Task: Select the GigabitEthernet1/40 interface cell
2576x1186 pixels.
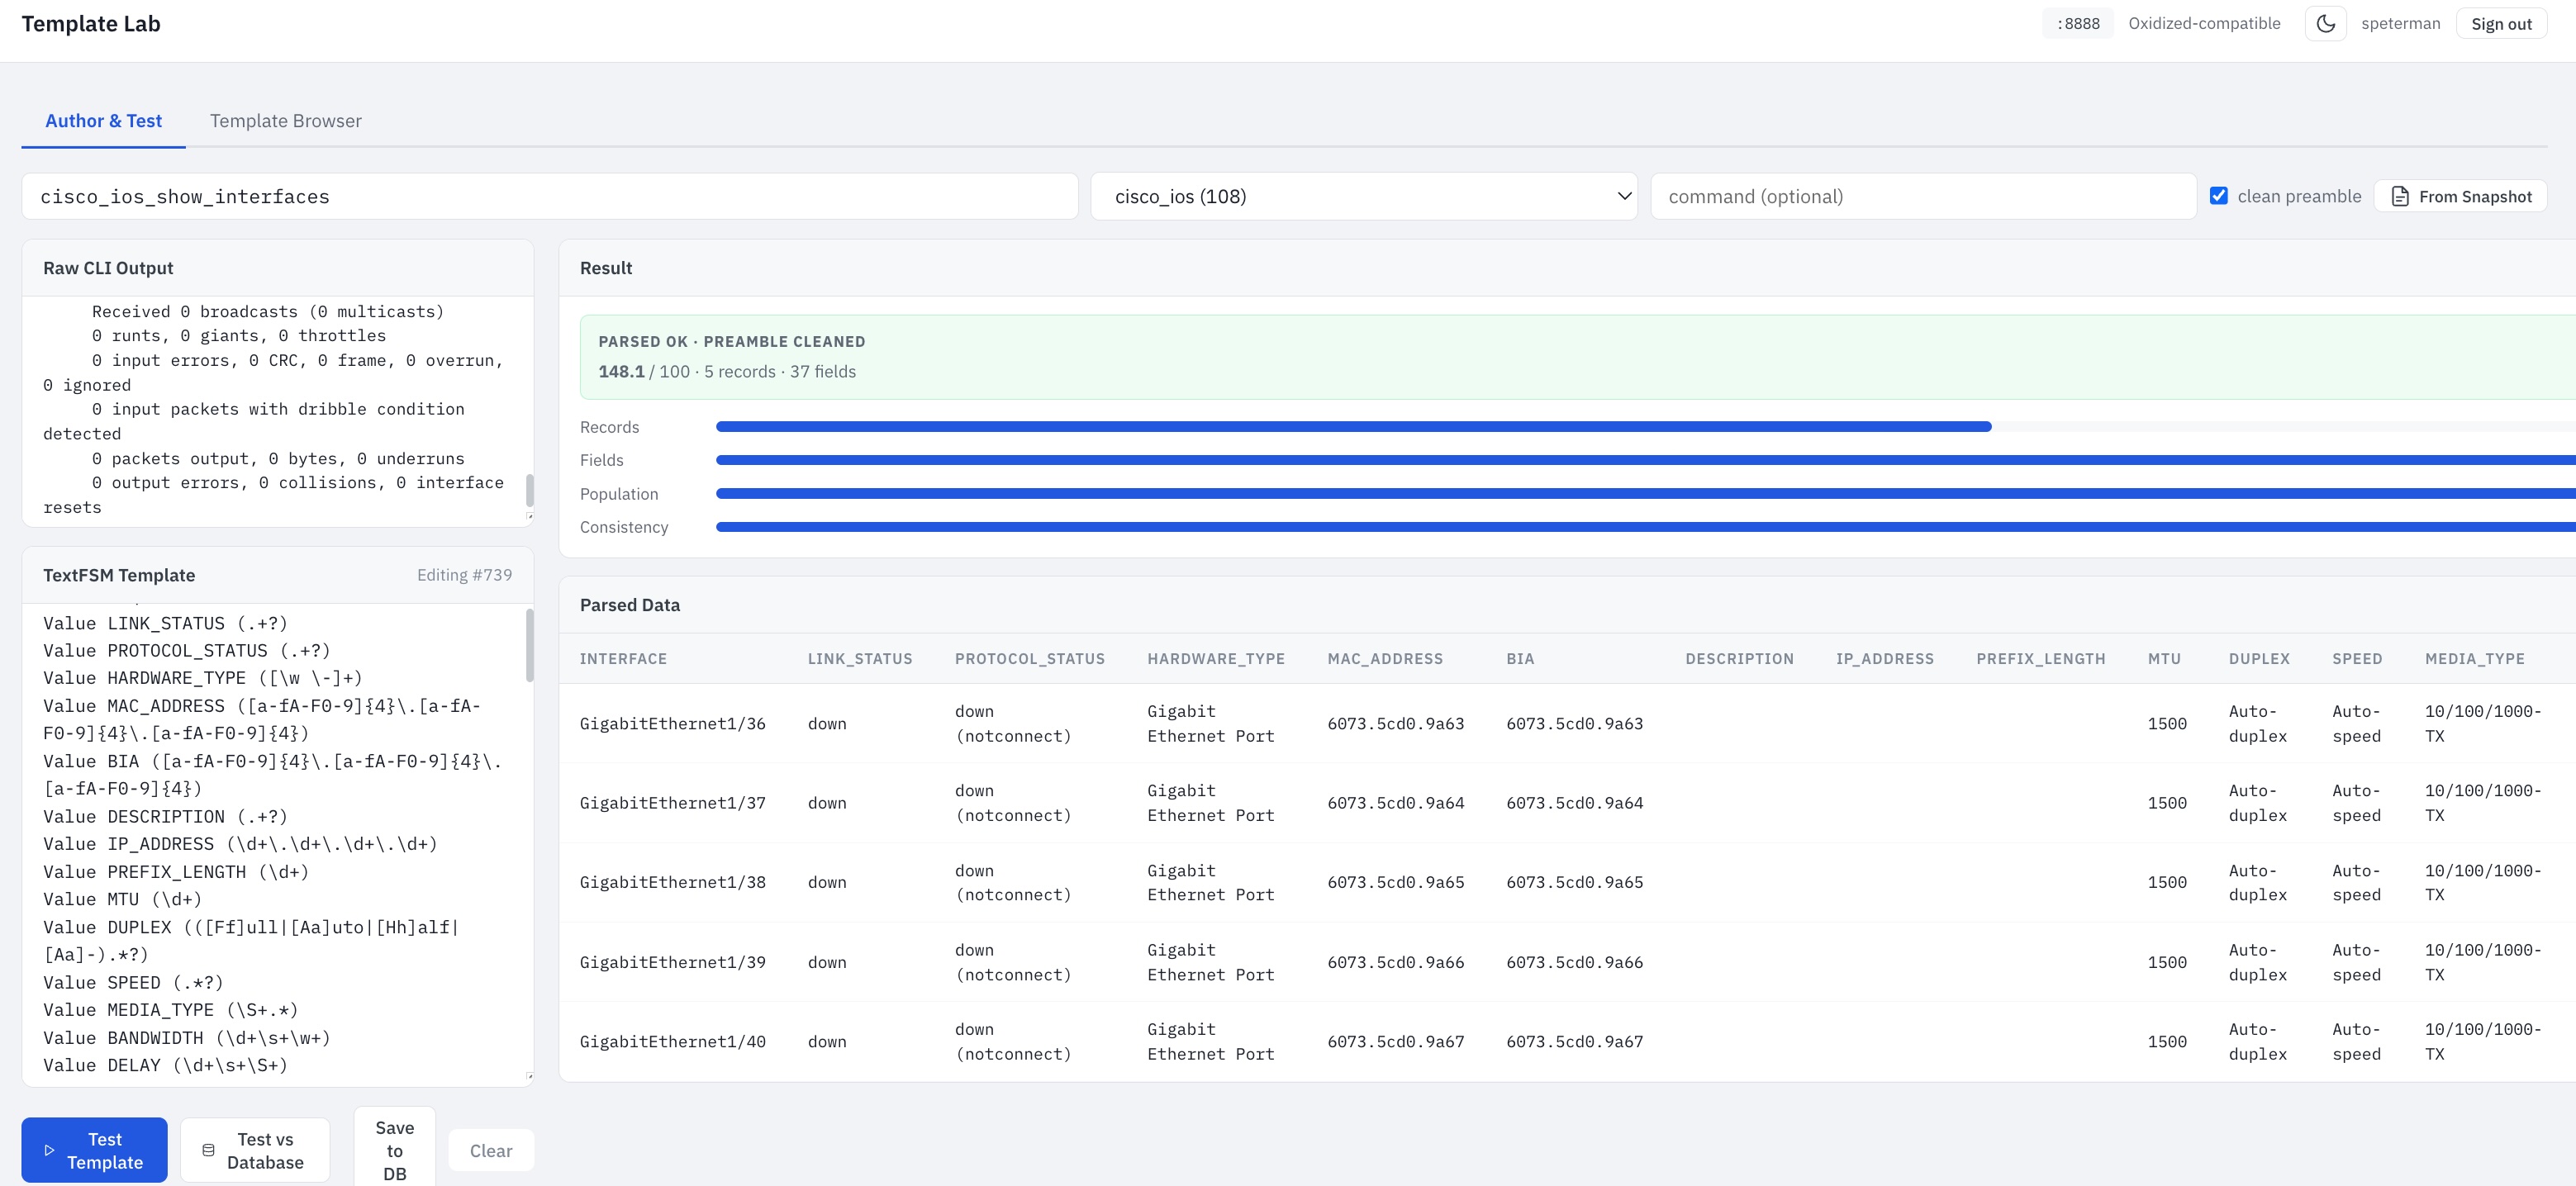Action: click(x=673, y=1042)
